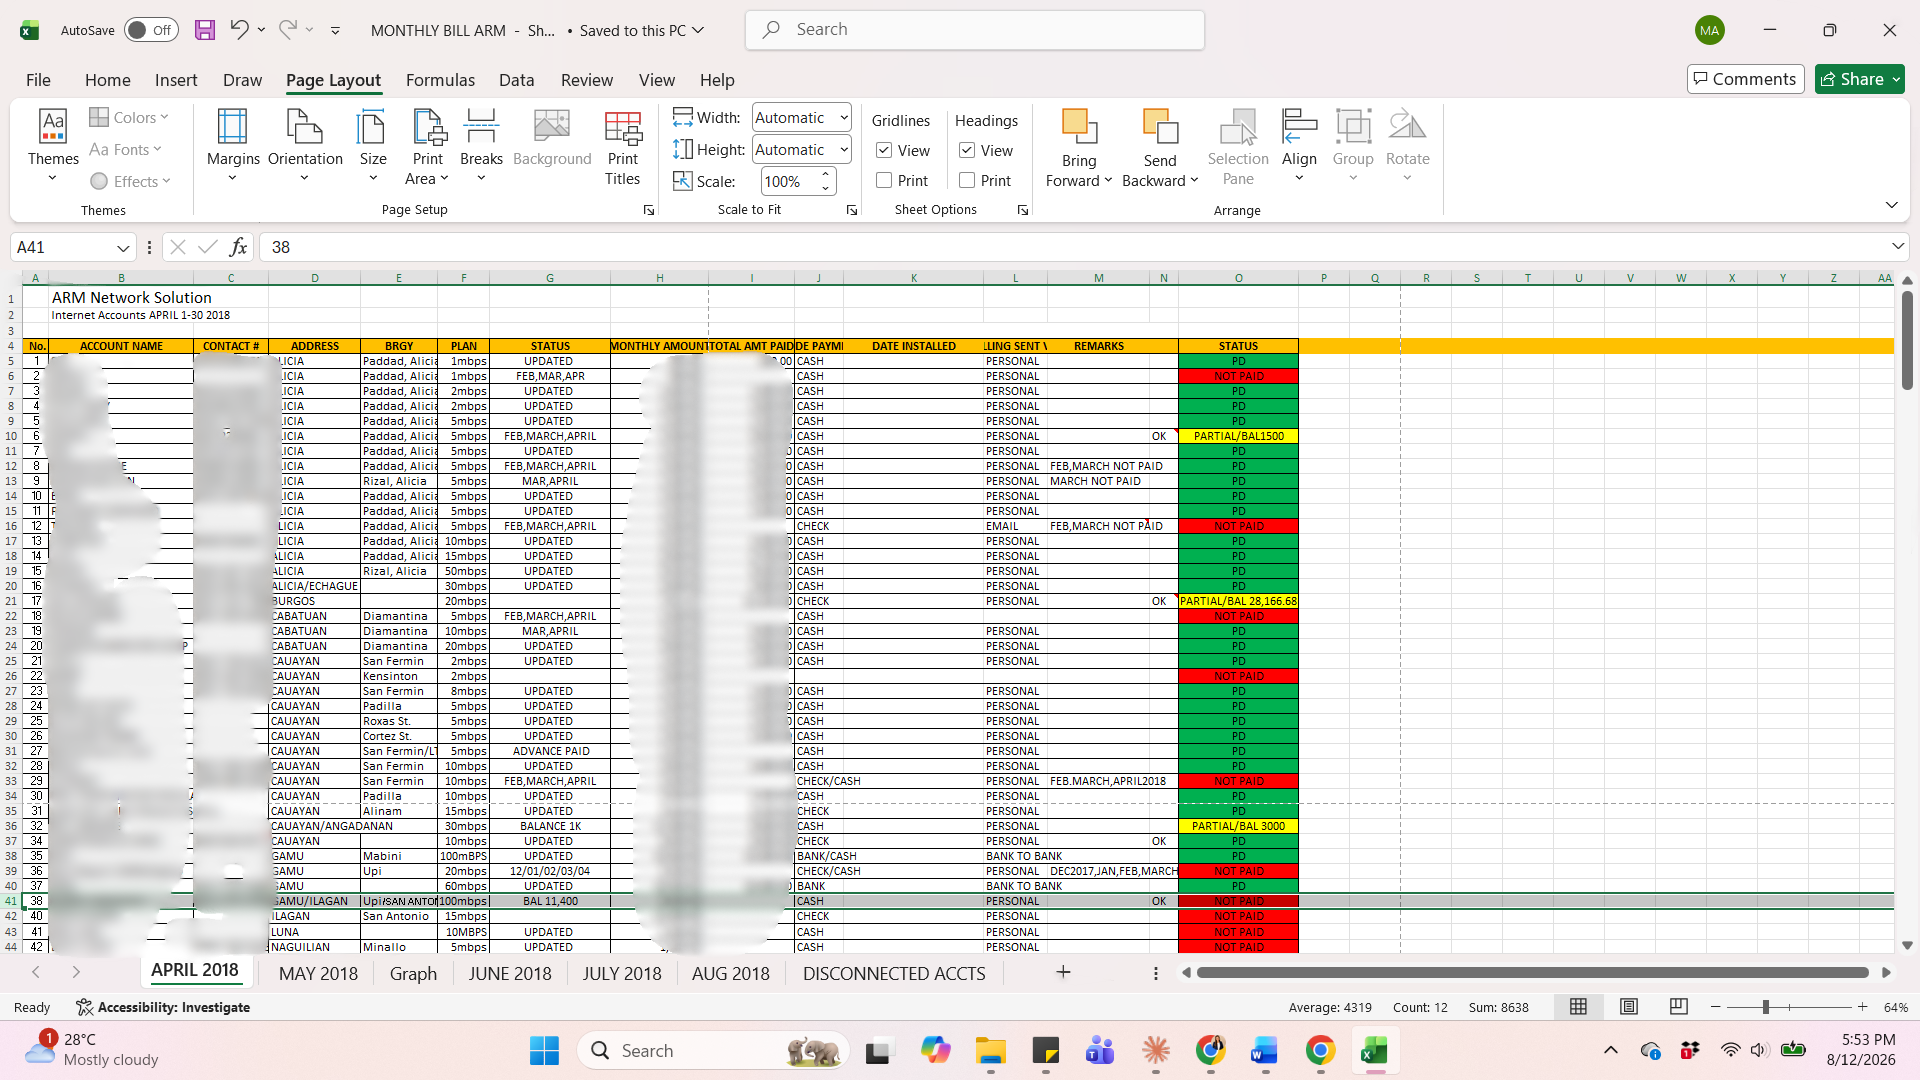Uncheck the Gridlines View checkbox
The image size is (1920, 1080).
click(884, 150)
